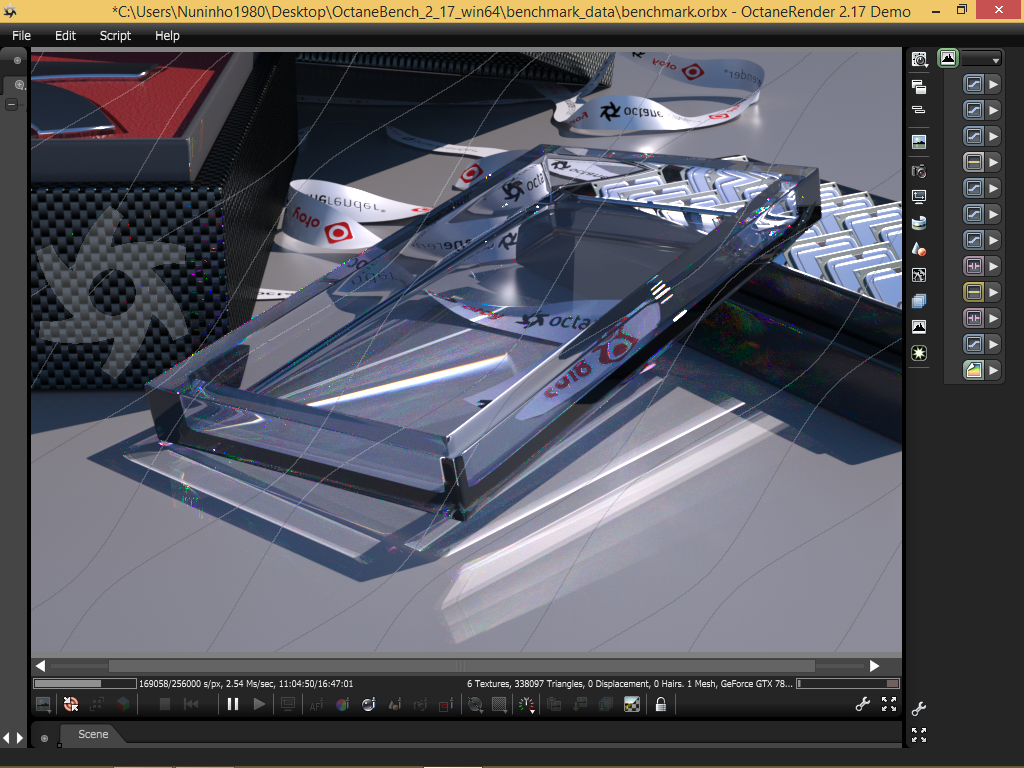Open the Script menu
The height and width of the screenshot is (768, 1024).
(115, 36)
